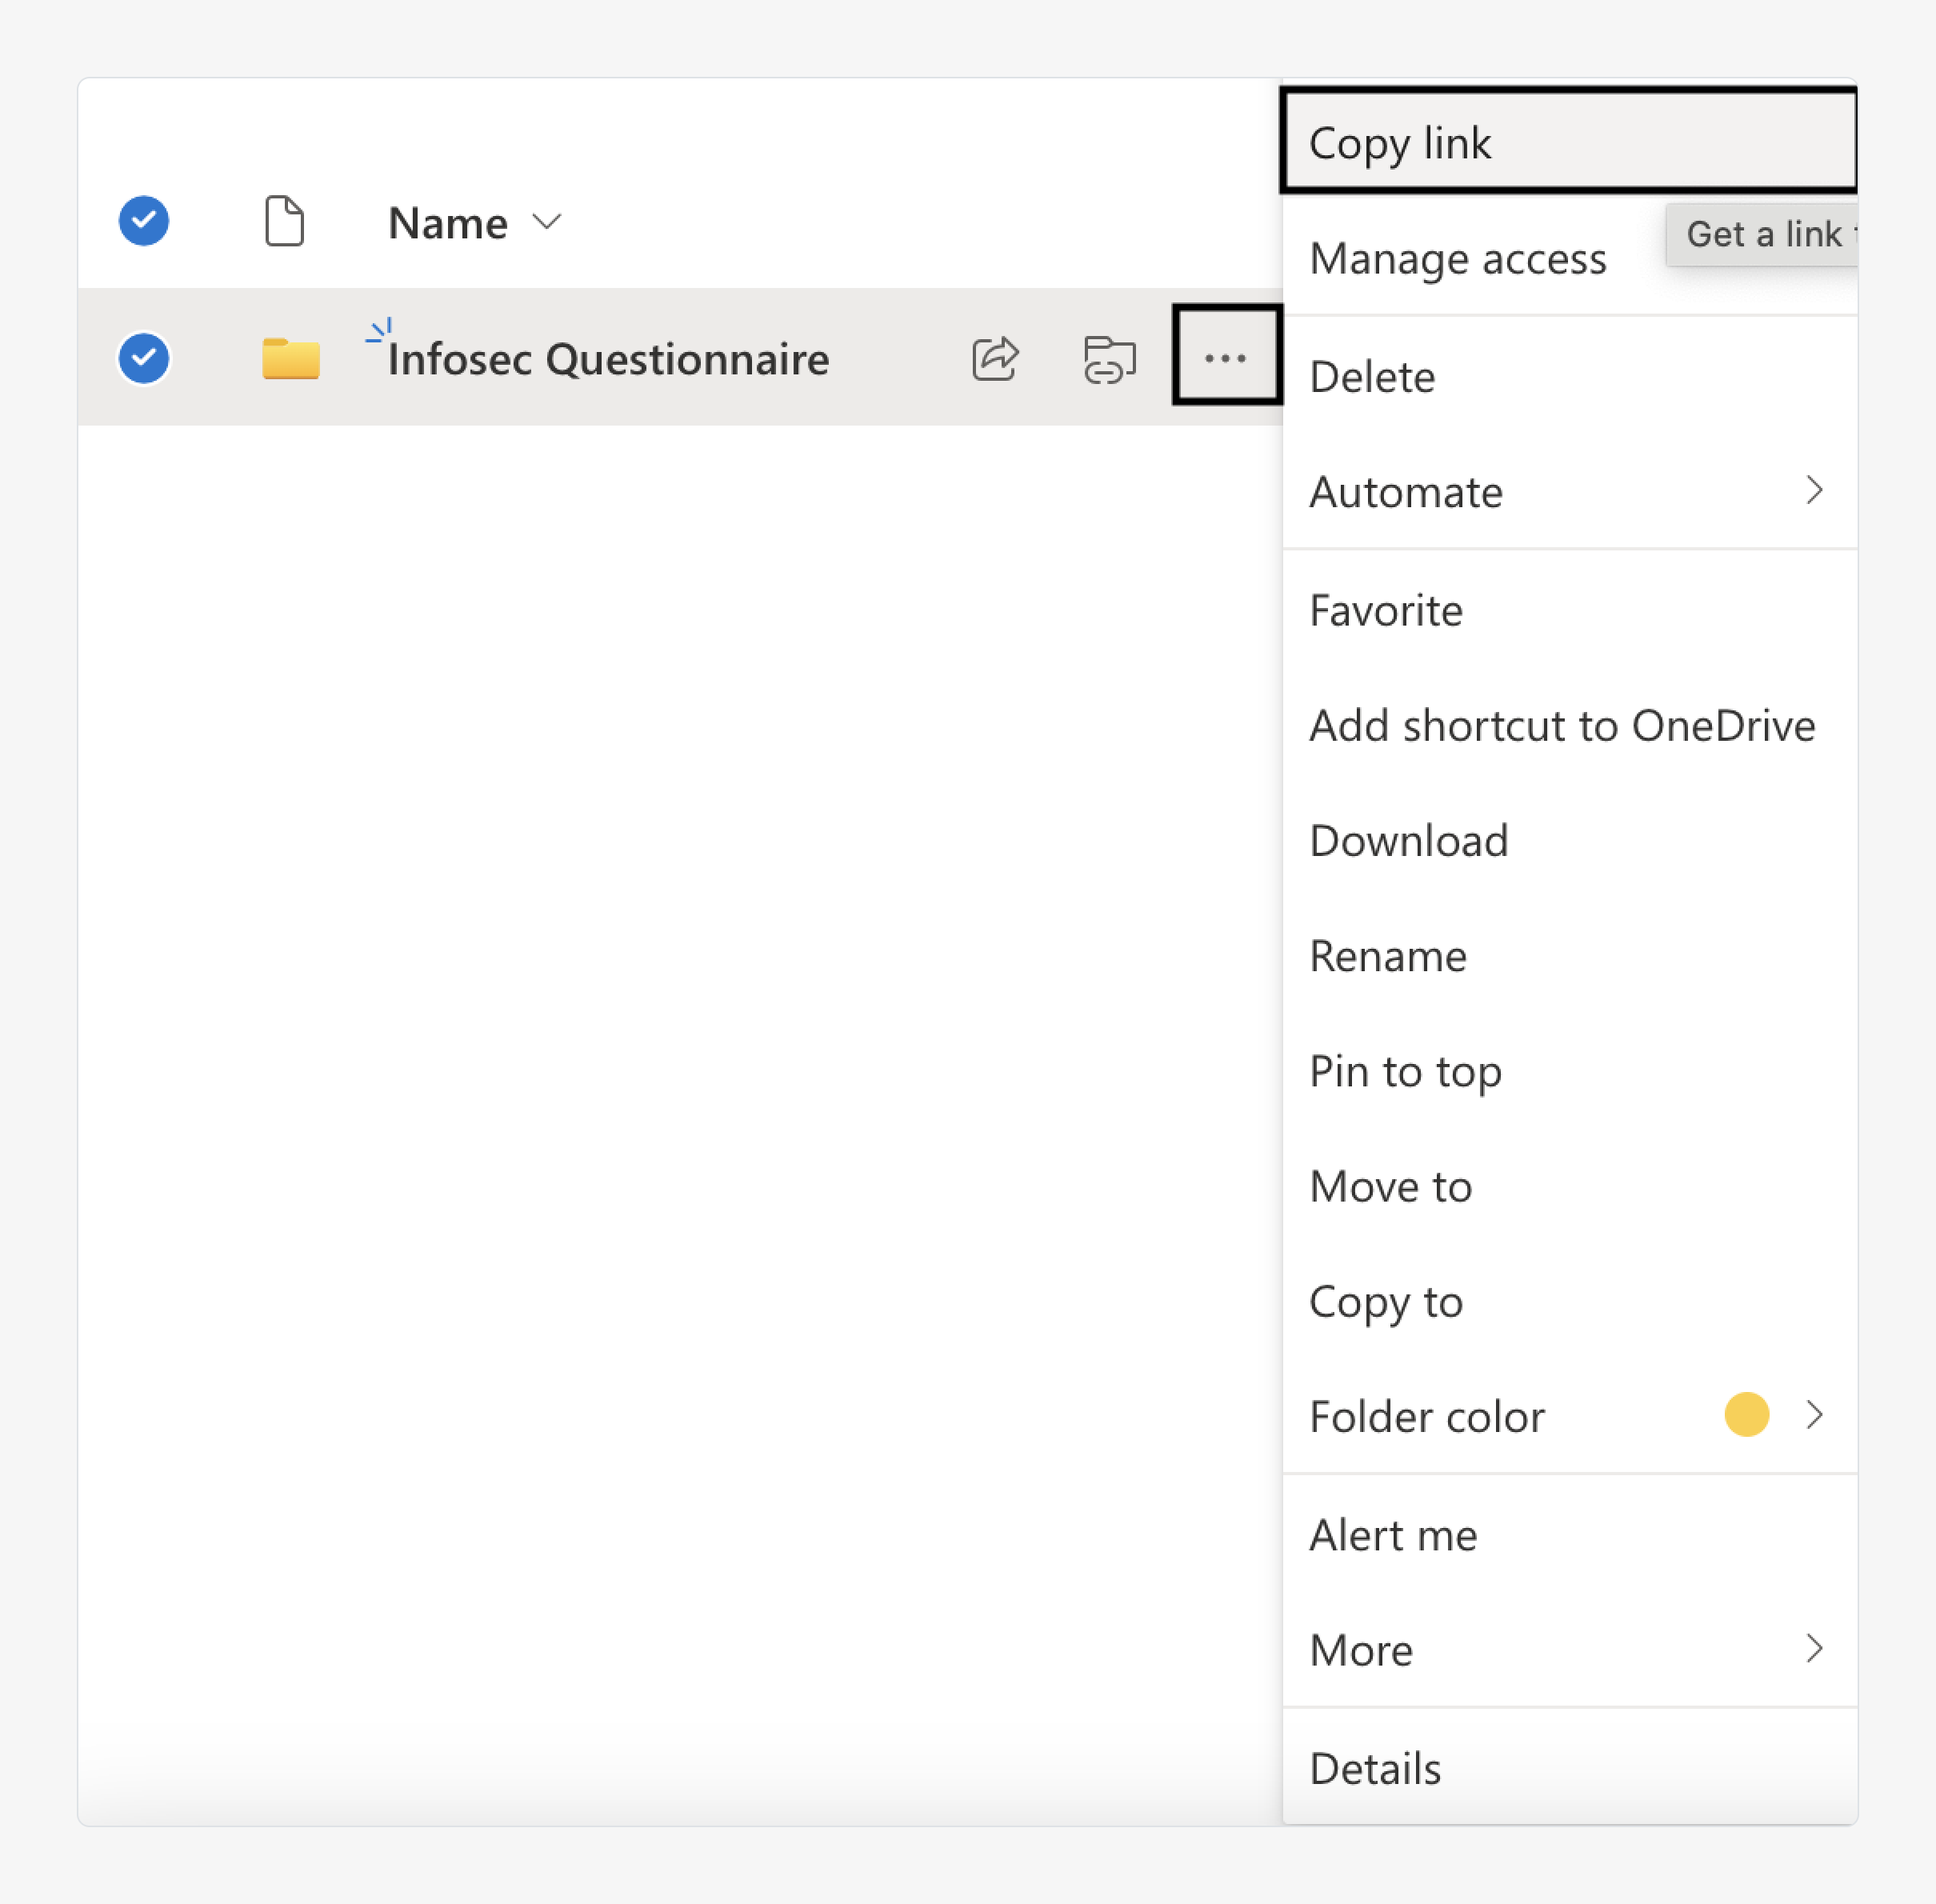Screen dimensions: 1936x1904
Task: Choose Add shortcut to OneDrive
Action: (x=1561, y=726)
